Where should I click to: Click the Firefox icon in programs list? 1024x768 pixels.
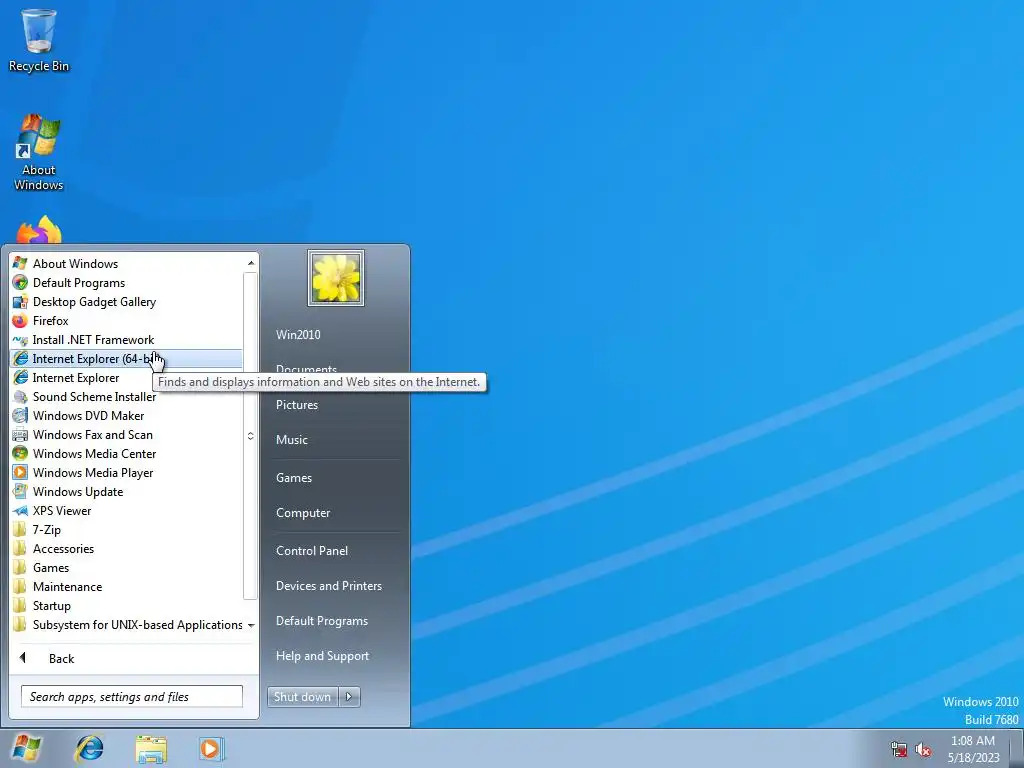tap(20, 320)
